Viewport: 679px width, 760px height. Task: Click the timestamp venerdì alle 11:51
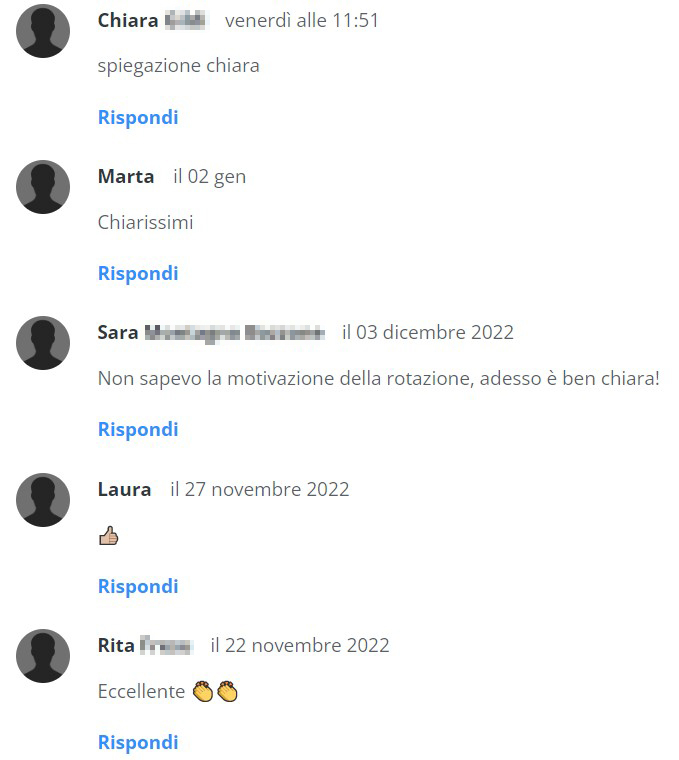click(x=301, y=20)
